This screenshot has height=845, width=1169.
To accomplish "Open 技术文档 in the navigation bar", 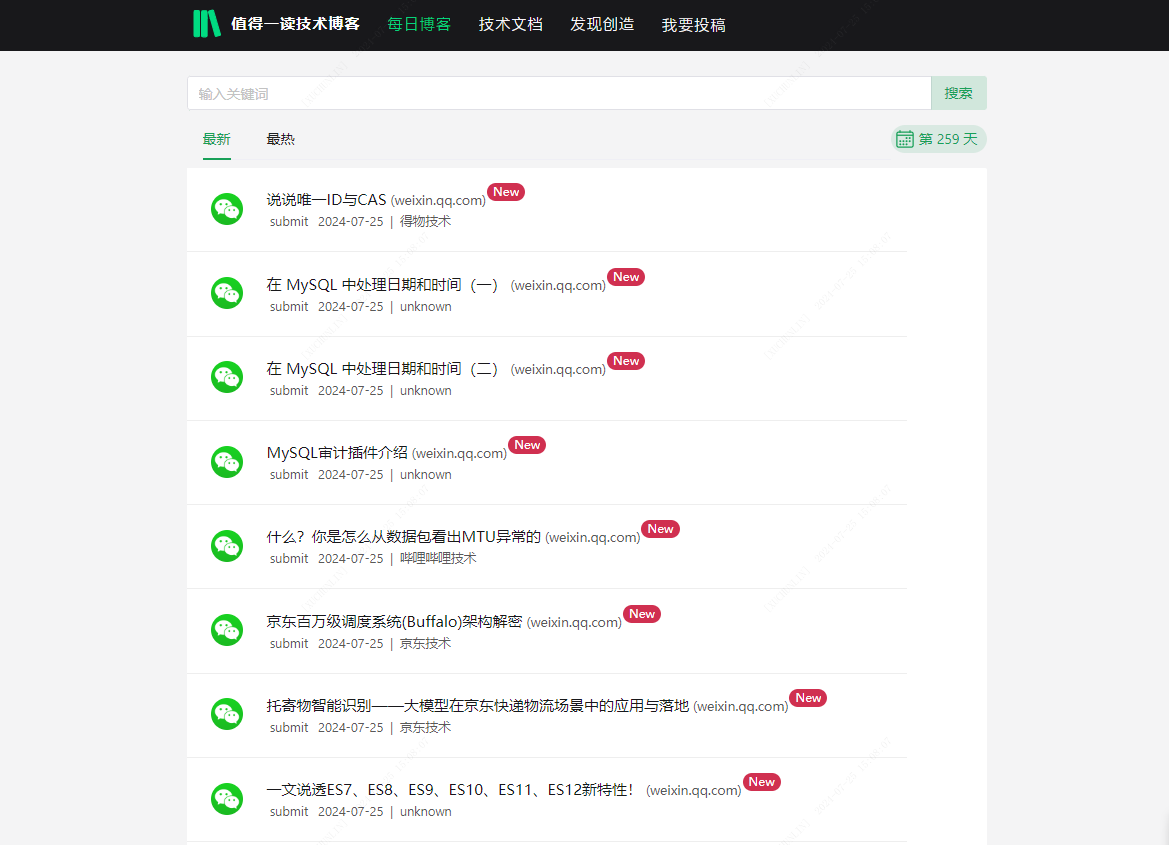I will (x=511, y=25).
